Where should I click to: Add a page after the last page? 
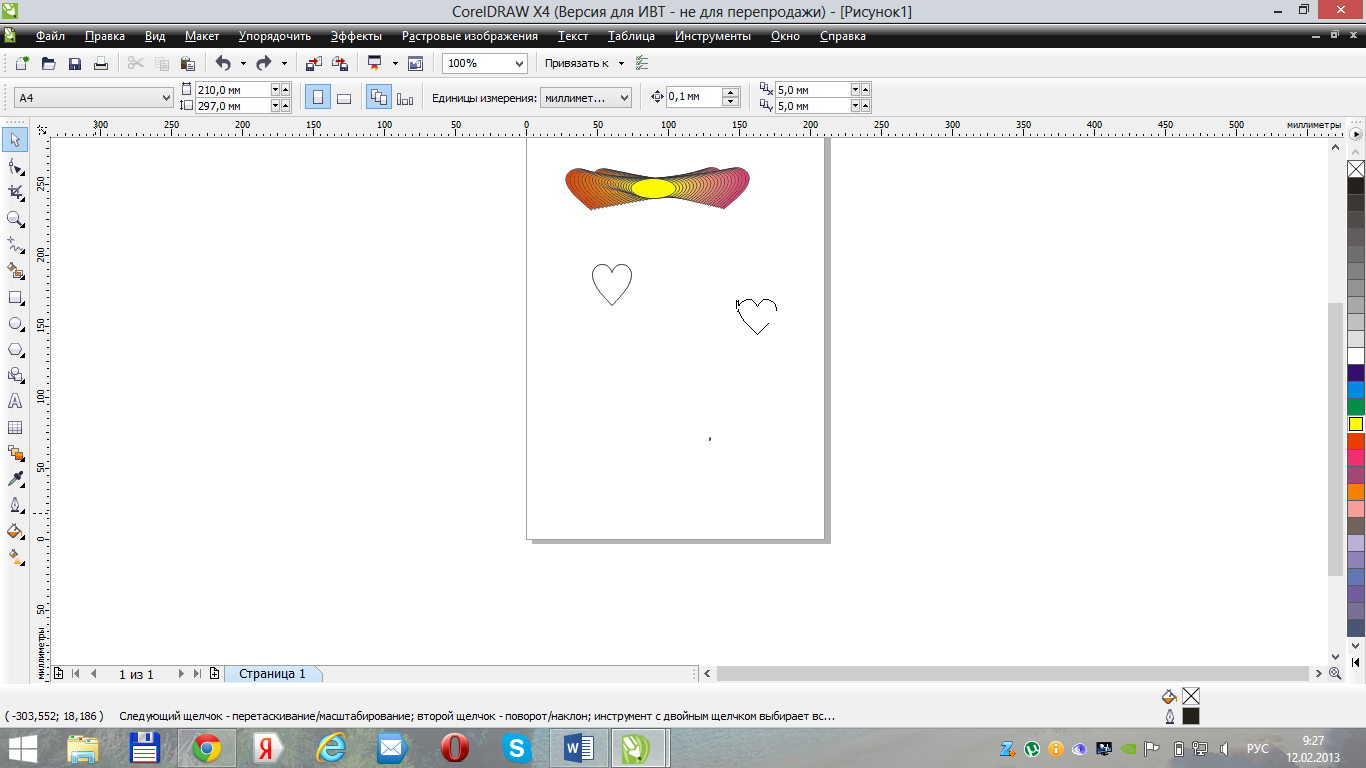pos(215,674)
